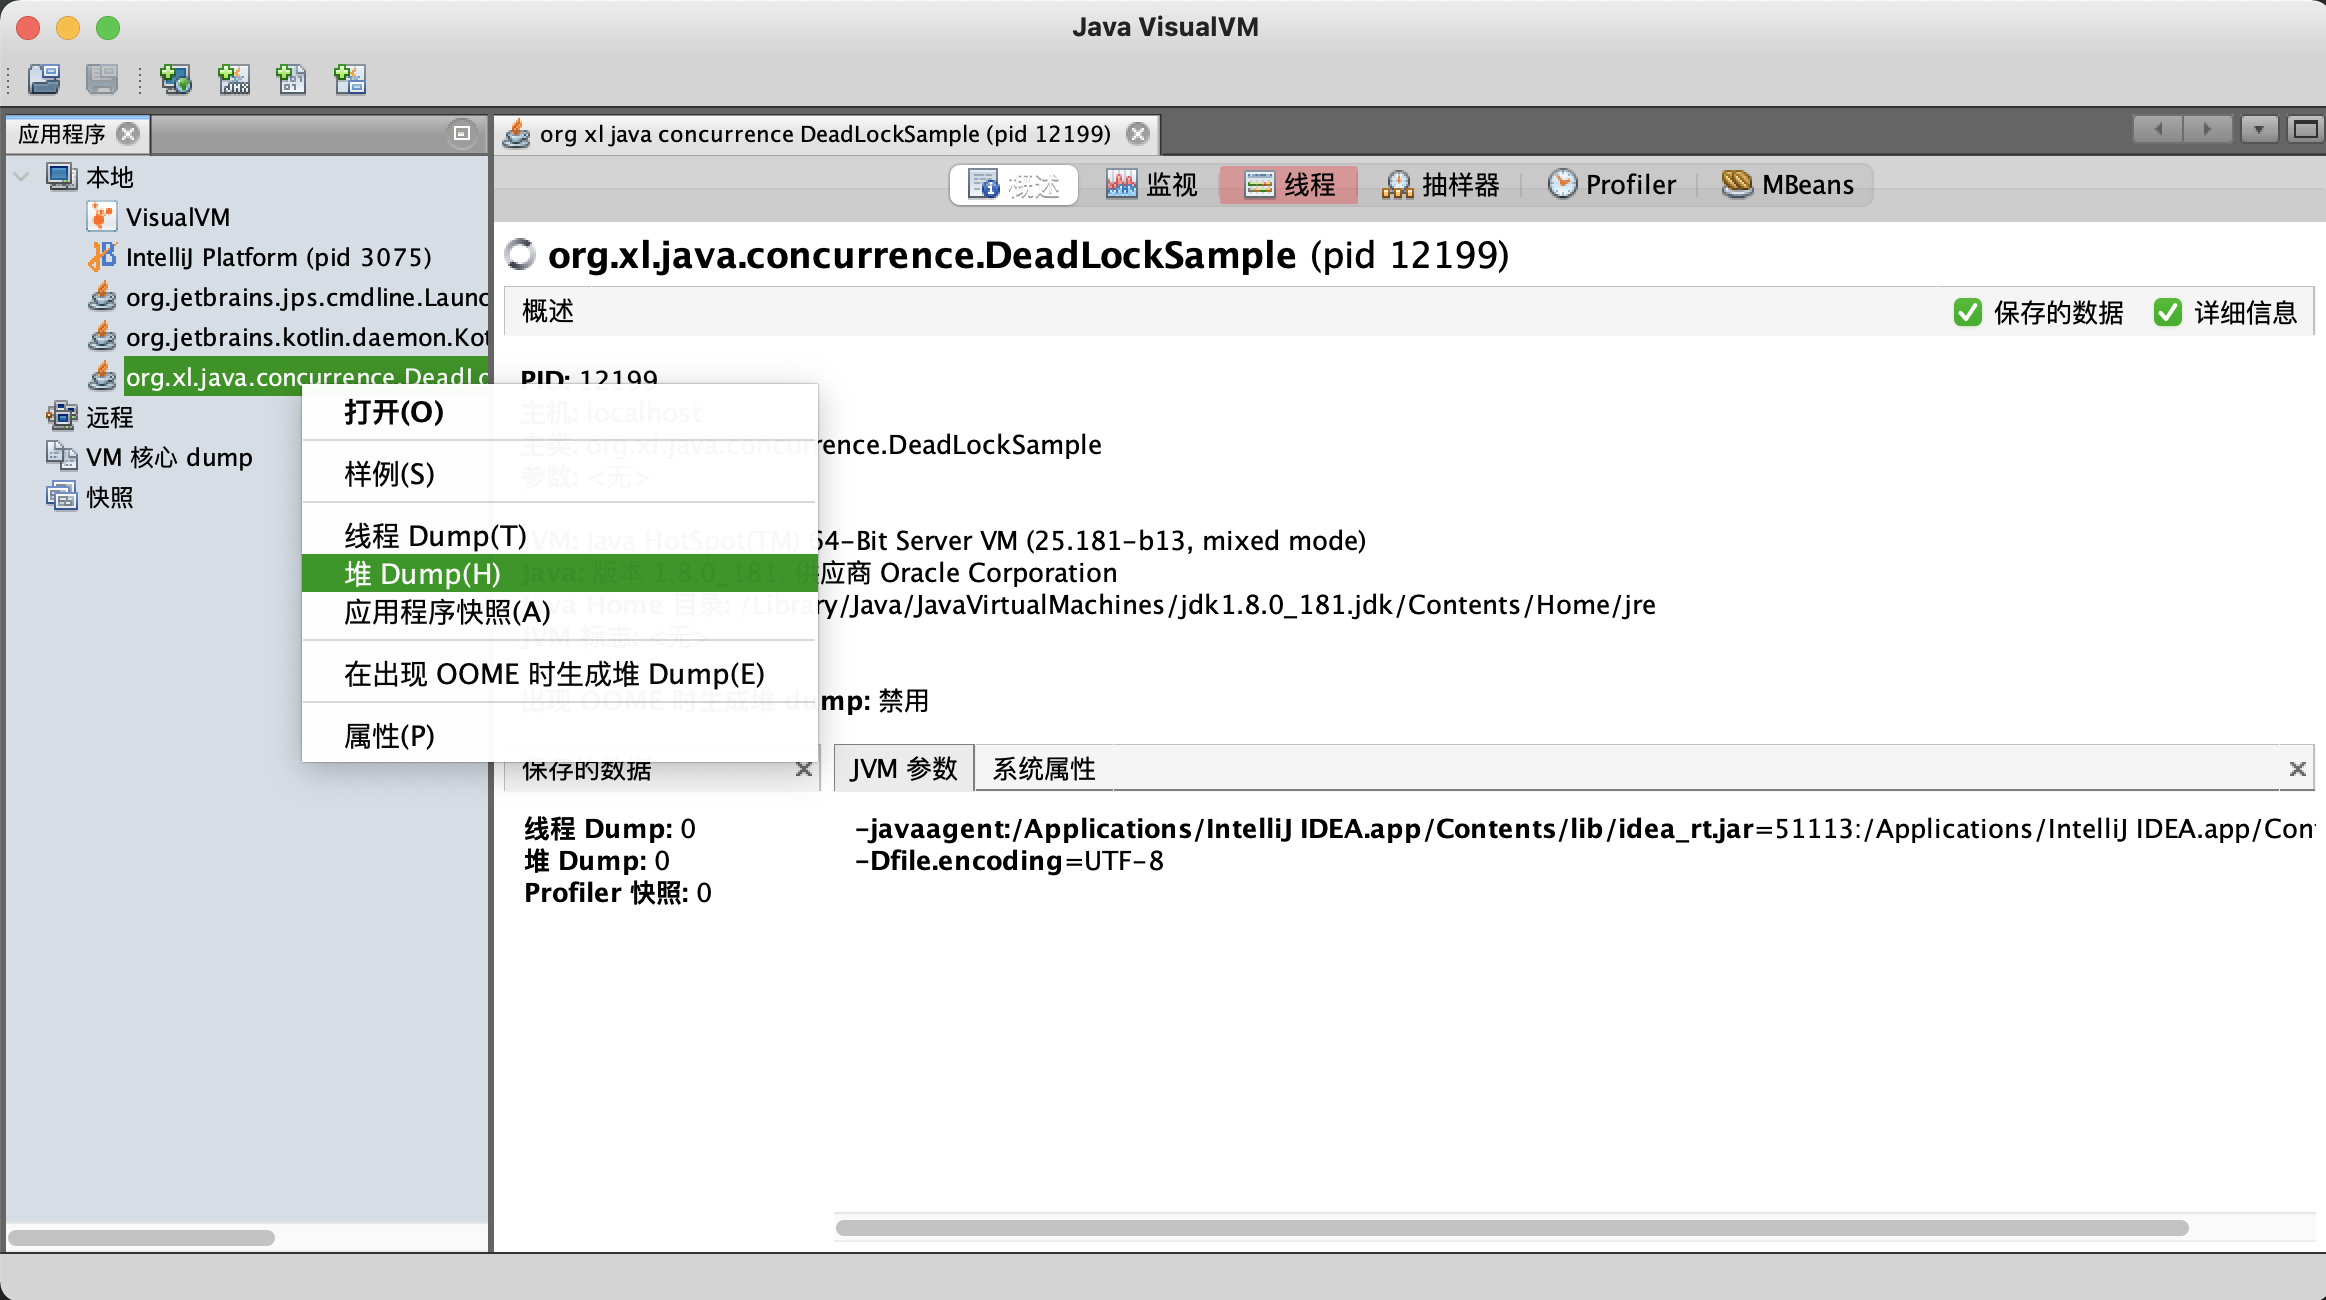Switch to the 概述 overview tab
This screenshot has width=2326, height=1300.
point(1014,185)
